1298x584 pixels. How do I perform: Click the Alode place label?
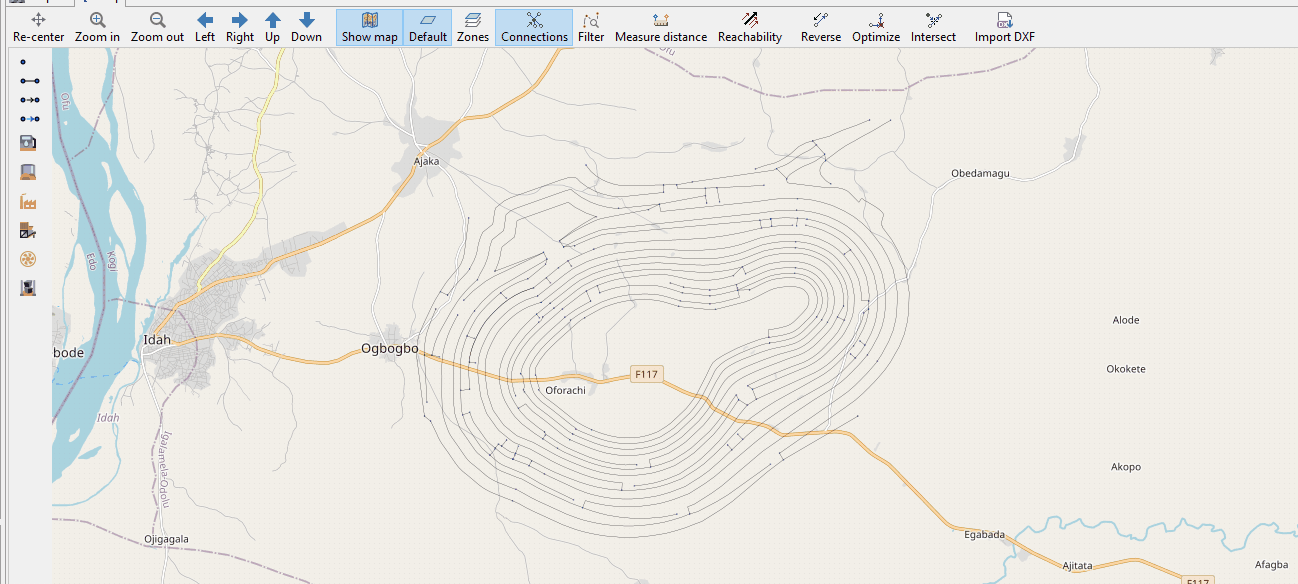(1126, 320)
